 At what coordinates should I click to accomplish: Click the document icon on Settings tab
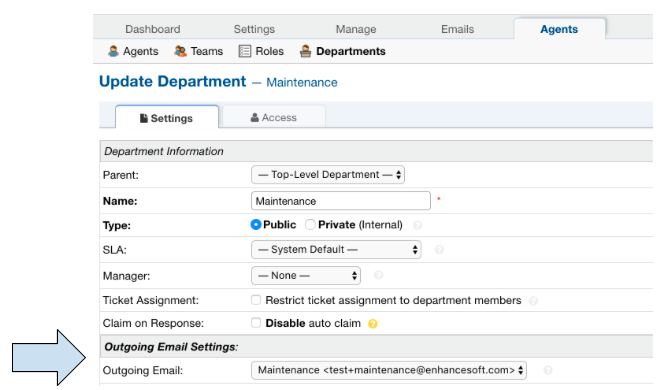pyautogui.click(x=144, y=118)
